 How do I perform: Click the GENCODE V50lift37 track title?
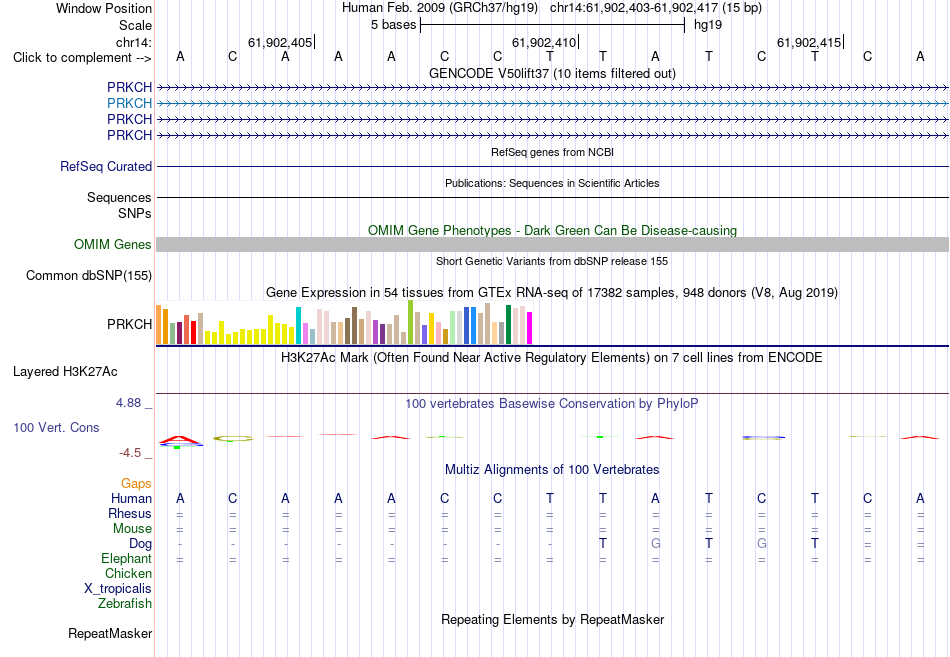point(553,73)
